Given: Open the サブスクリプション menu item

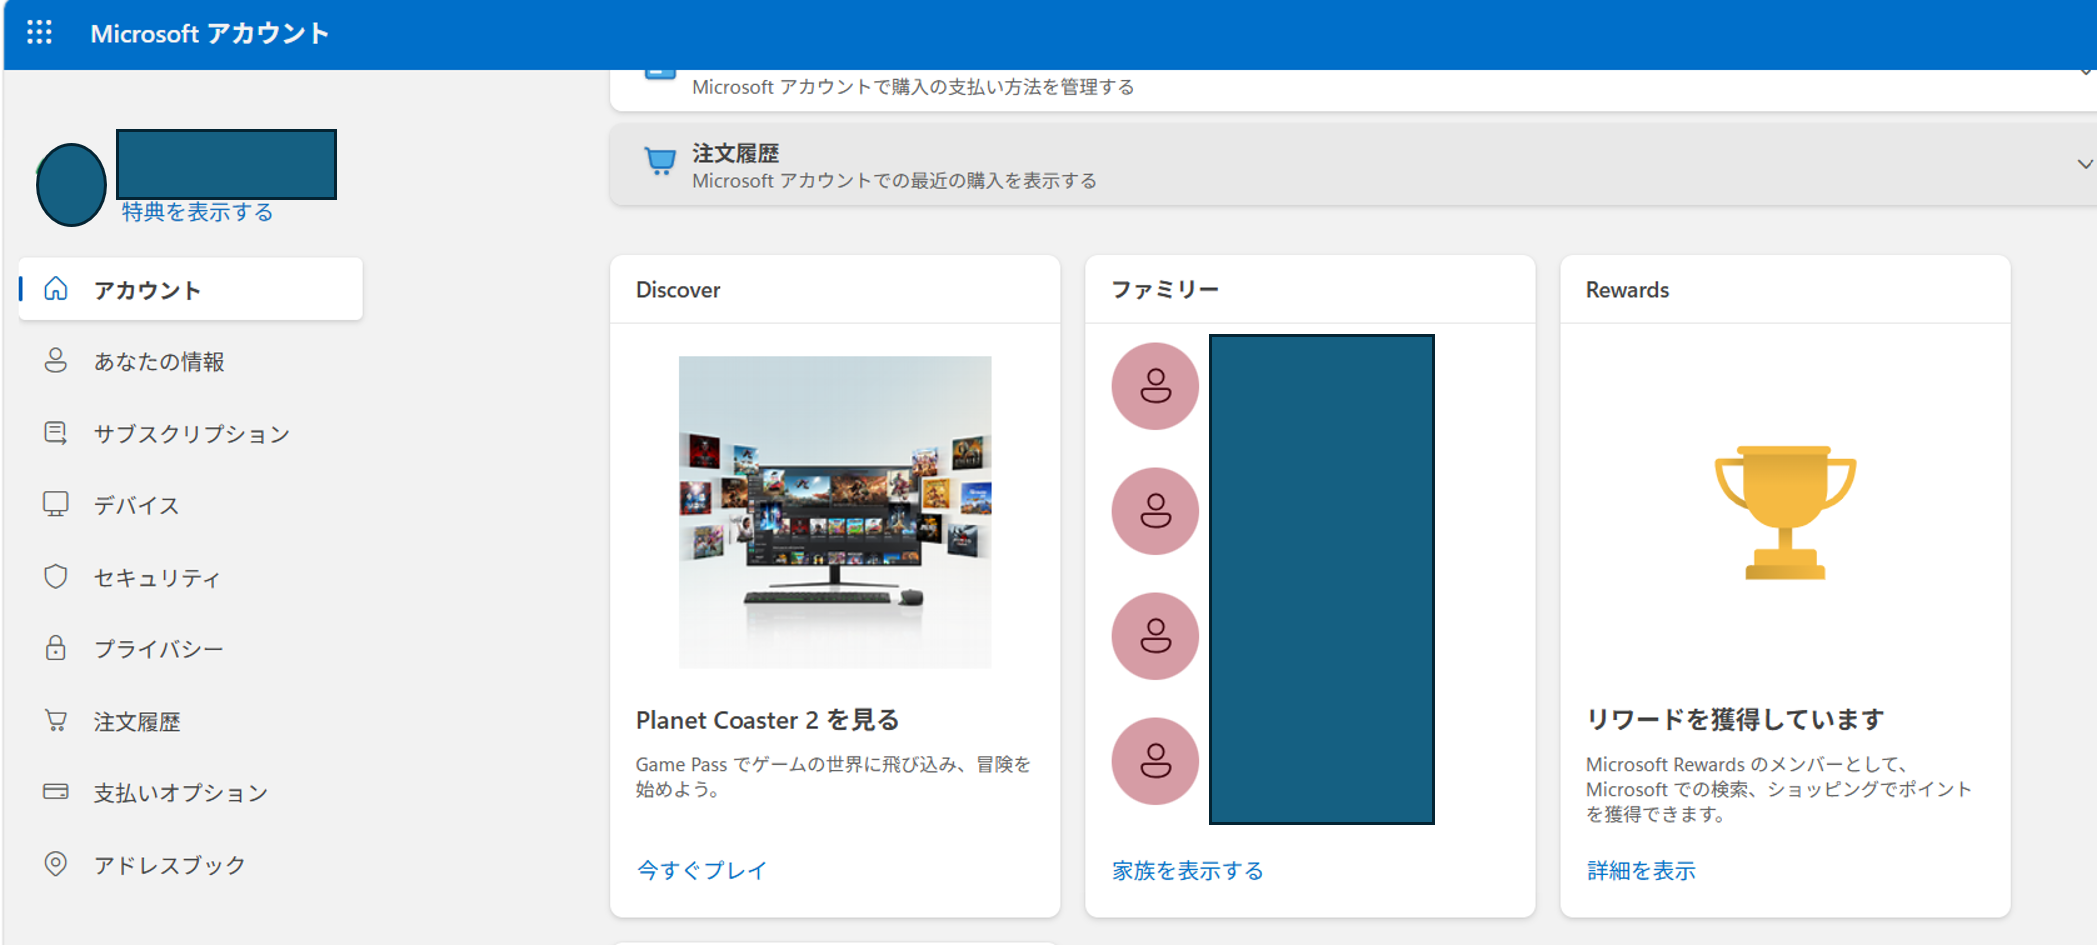Looking at the screenshot, I should pyautogui.click(x=192, y=433).
